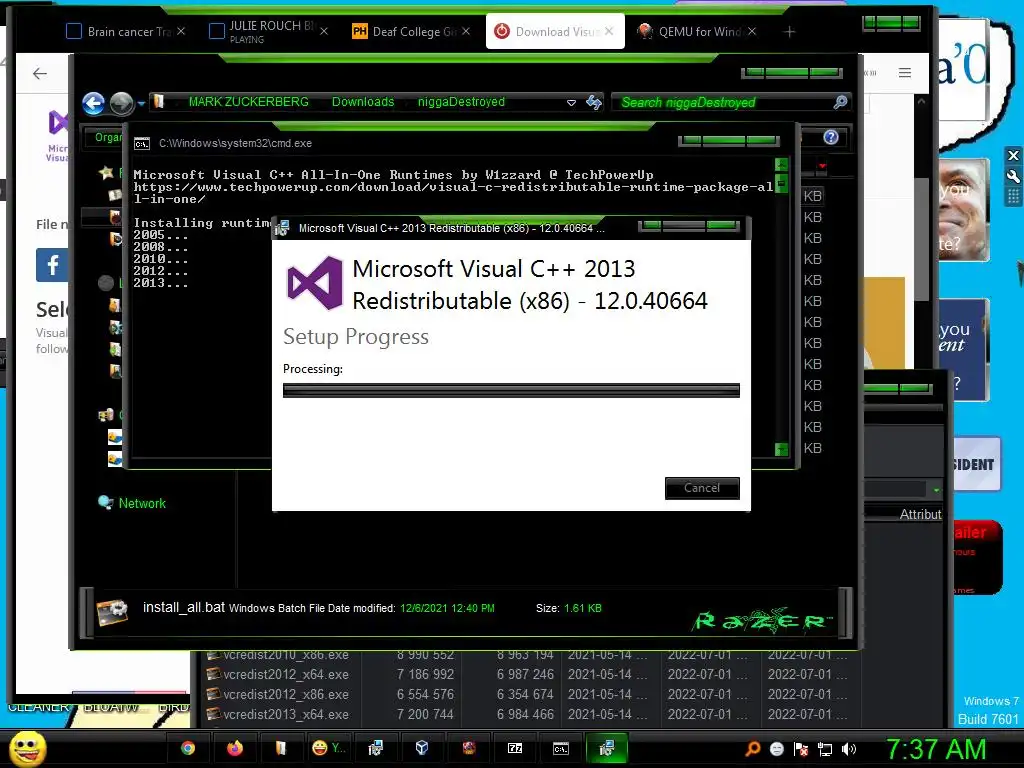The height and width of the screenshot is (768, 1024).
Task: Cancel the Visual C++ 2013 setup
Action: [702, 488]
